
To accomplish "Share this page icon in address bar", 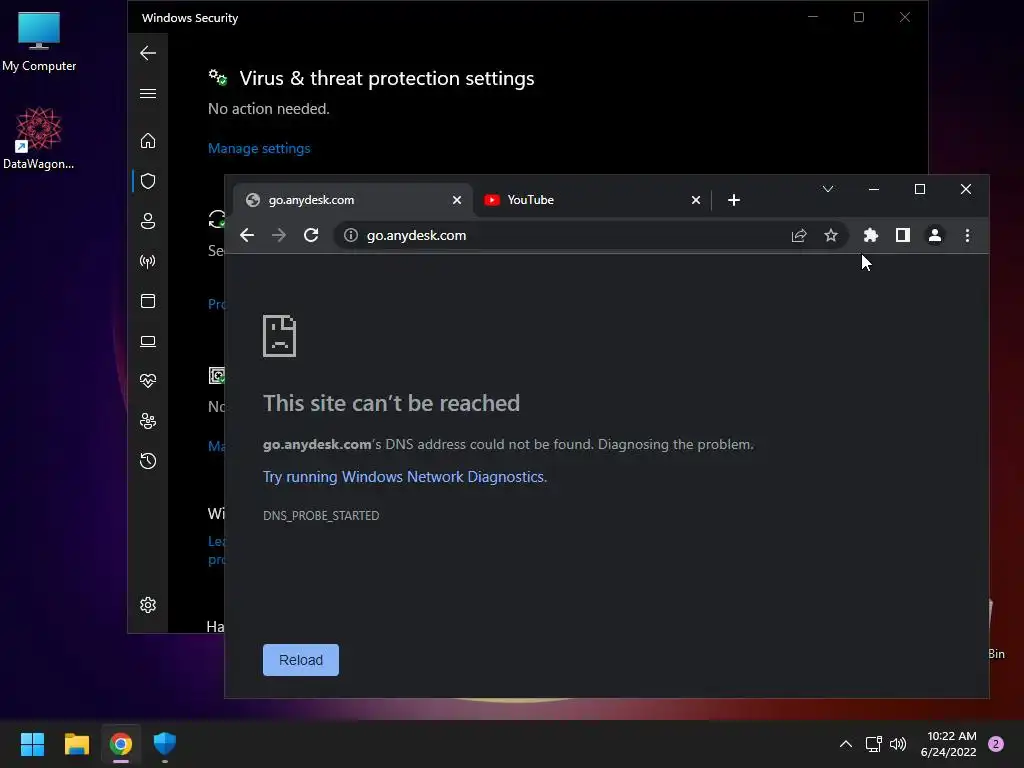I will [799, 235].
